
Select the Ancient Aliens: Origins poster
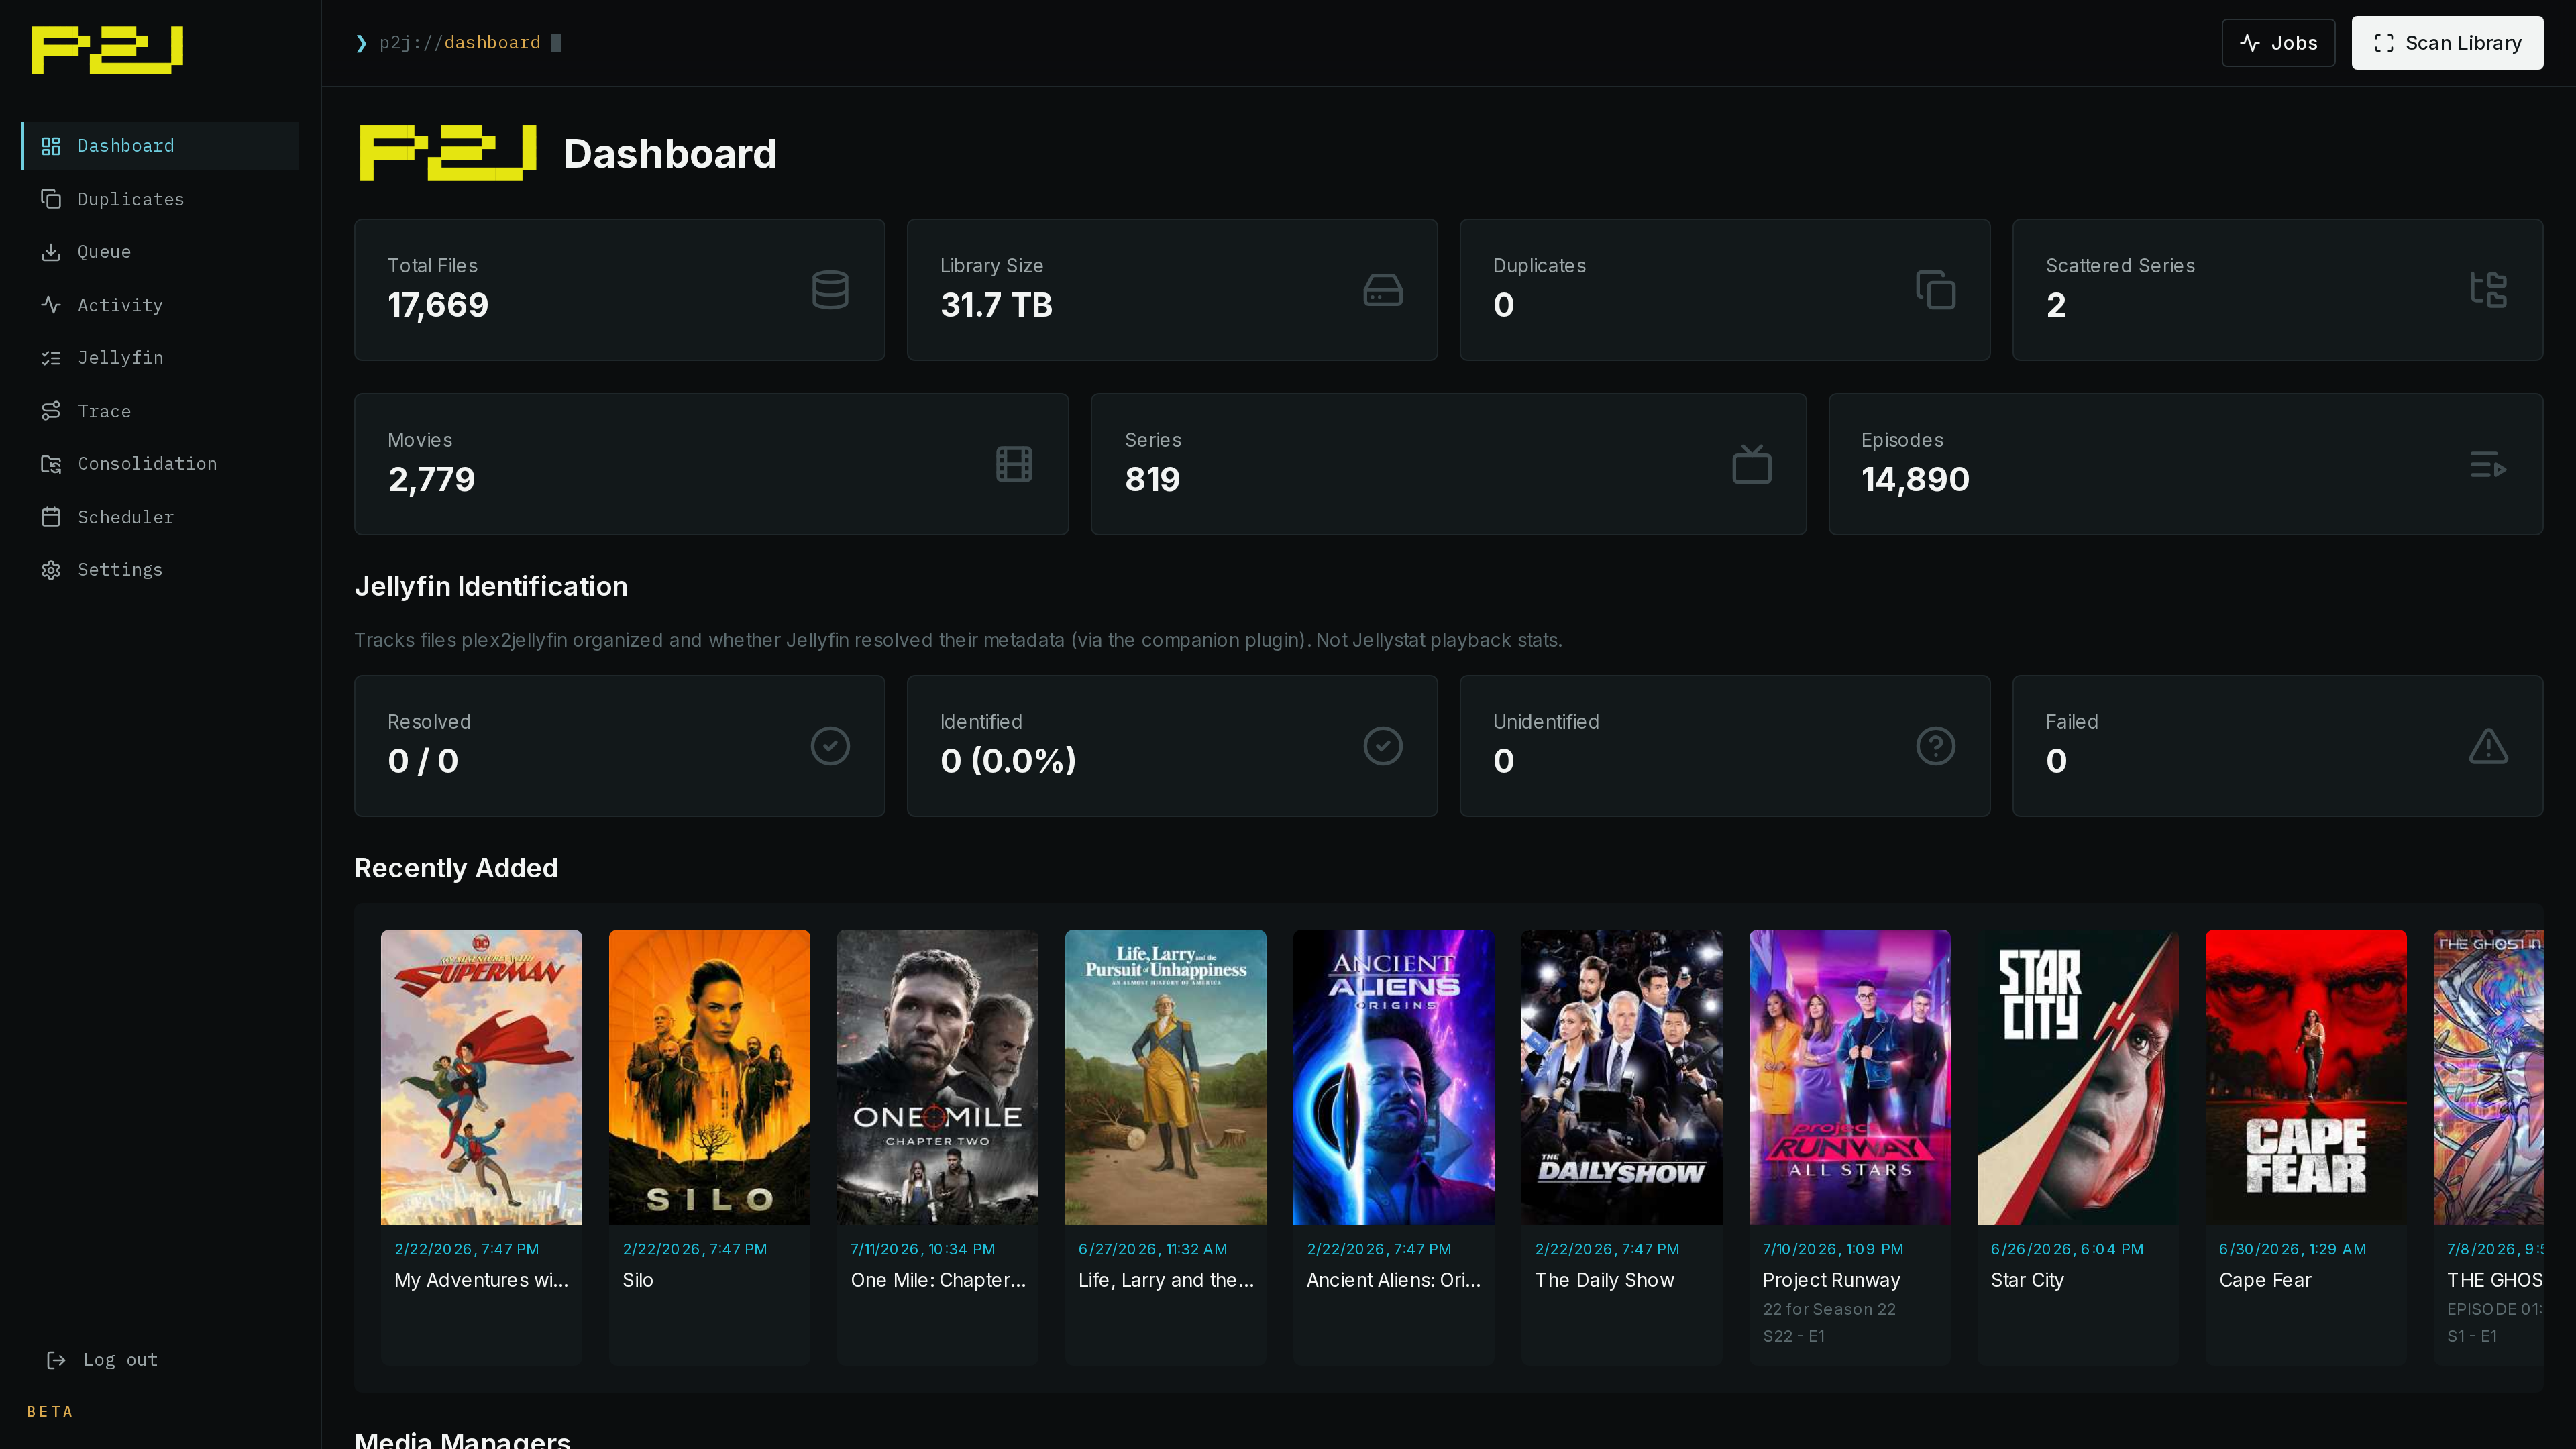[1393, 1077]
